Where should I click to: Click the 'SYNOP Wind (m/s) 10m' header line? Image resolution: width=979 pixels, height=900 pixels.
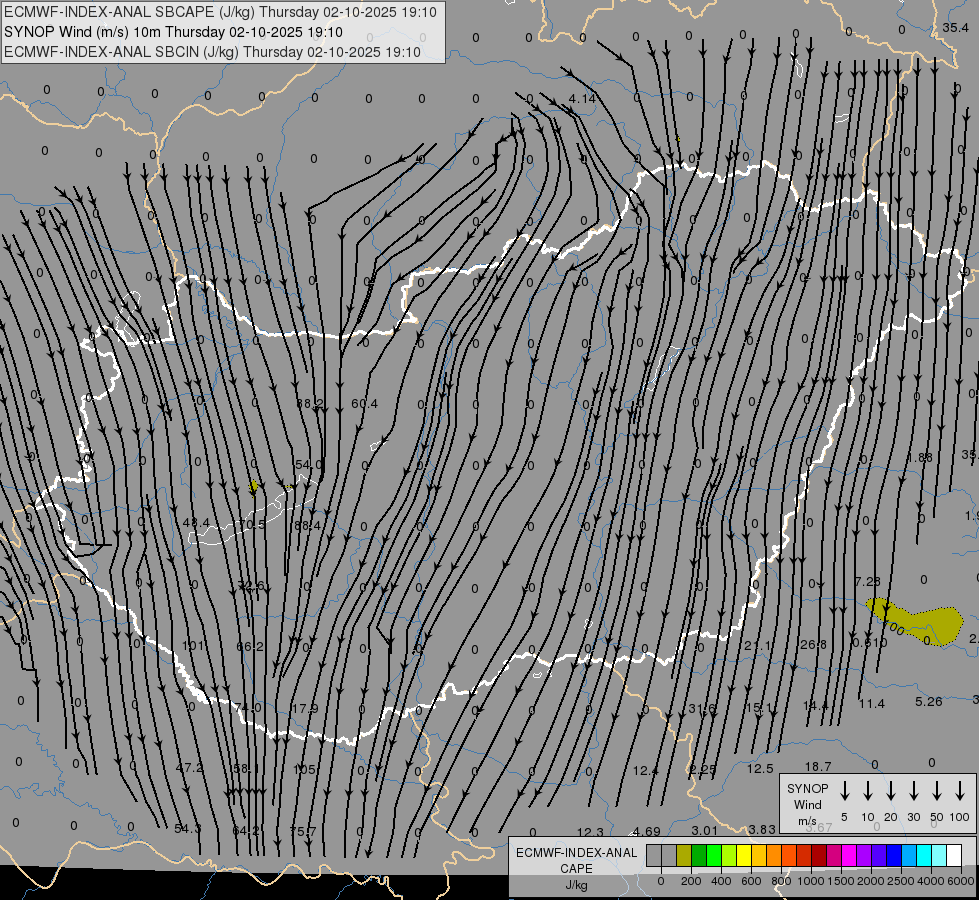click(x=174, y=32)
